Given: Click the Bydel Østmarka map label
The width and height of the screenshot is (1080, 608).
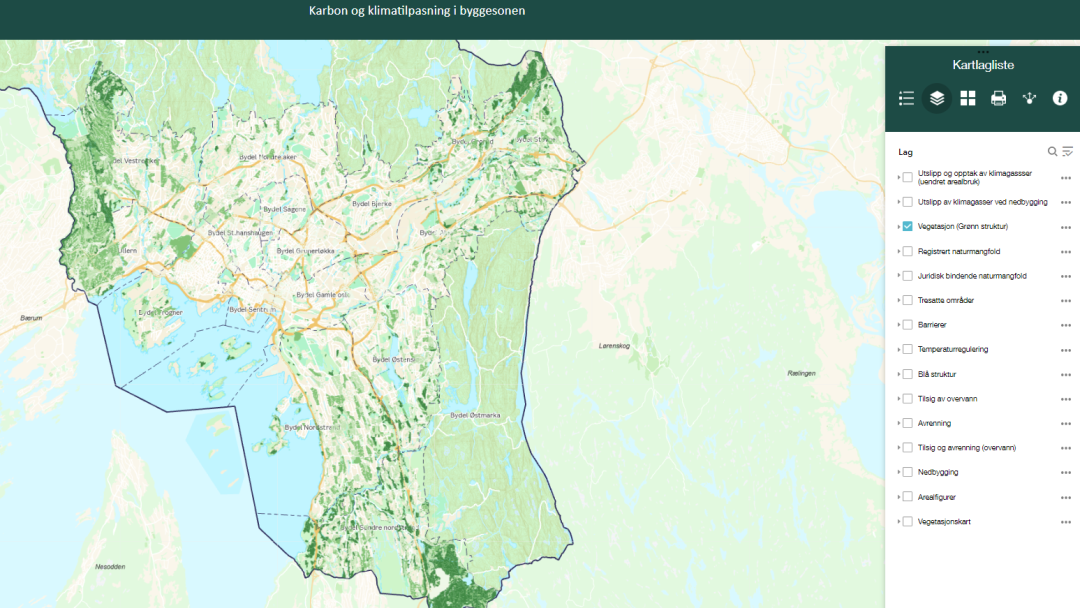Looking at the screenshot, I should [474, 415].
